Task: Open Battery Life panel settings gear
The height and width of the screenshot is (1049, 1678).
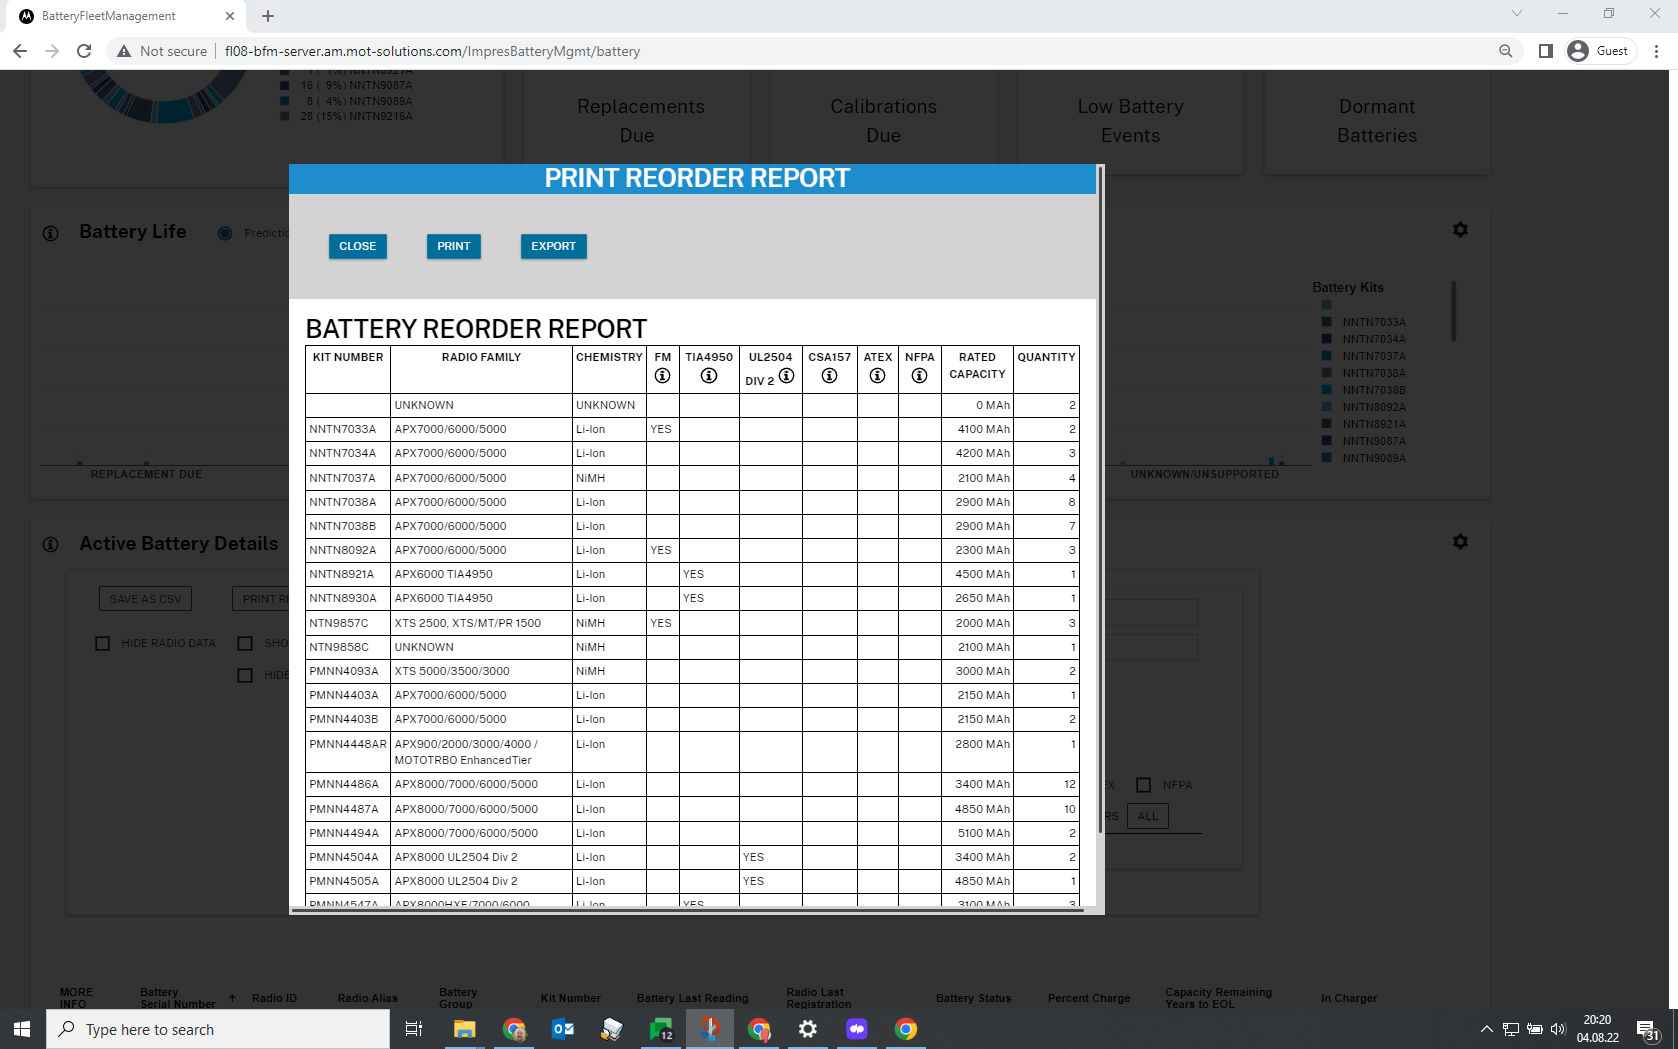Action: pos(1460,230)
